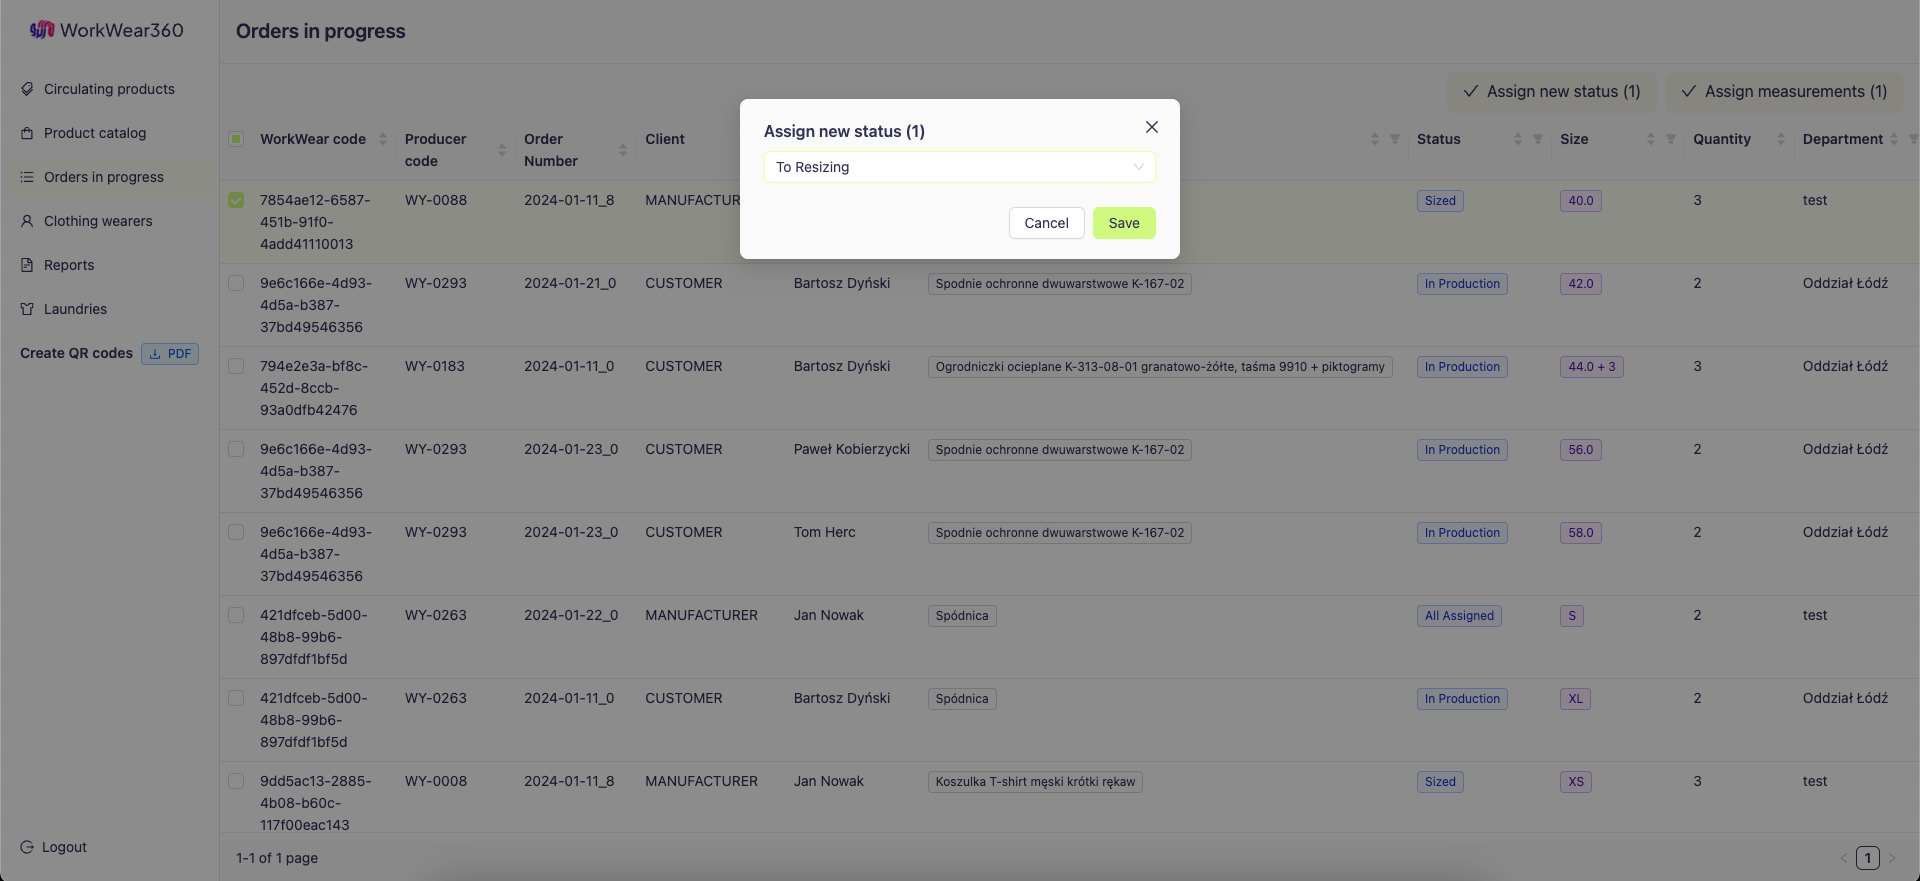Screen dimensions: 1920x881
Task: Toggle the select-all header checkbox
Action: click(x=236, y=139)
